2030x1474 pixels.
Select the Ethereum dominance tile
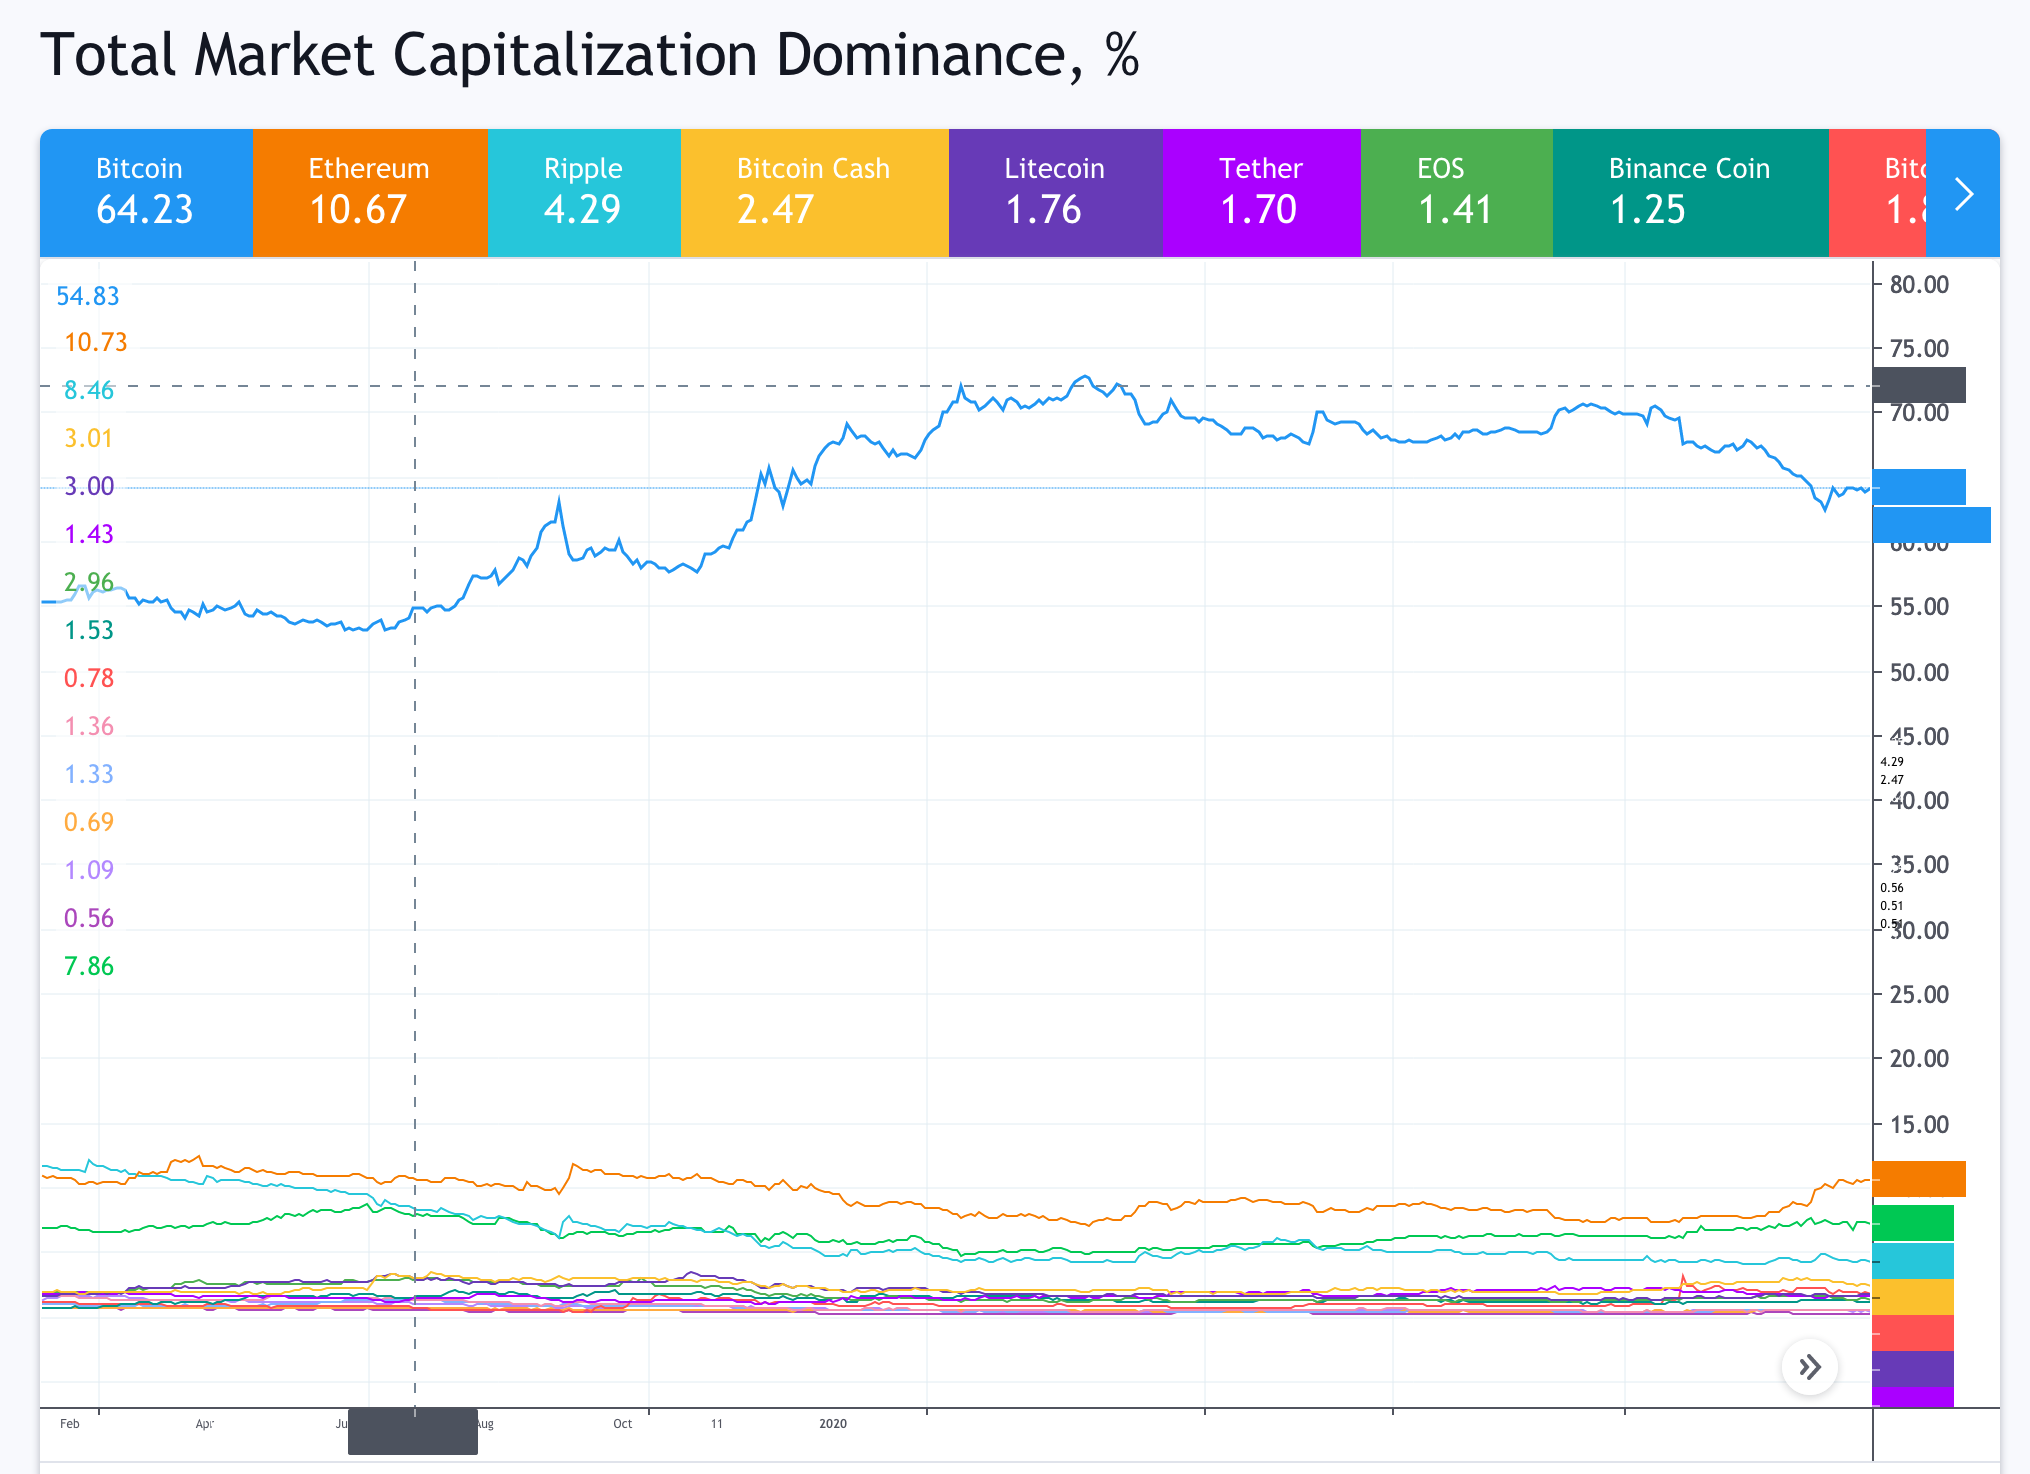pos(369,193)
